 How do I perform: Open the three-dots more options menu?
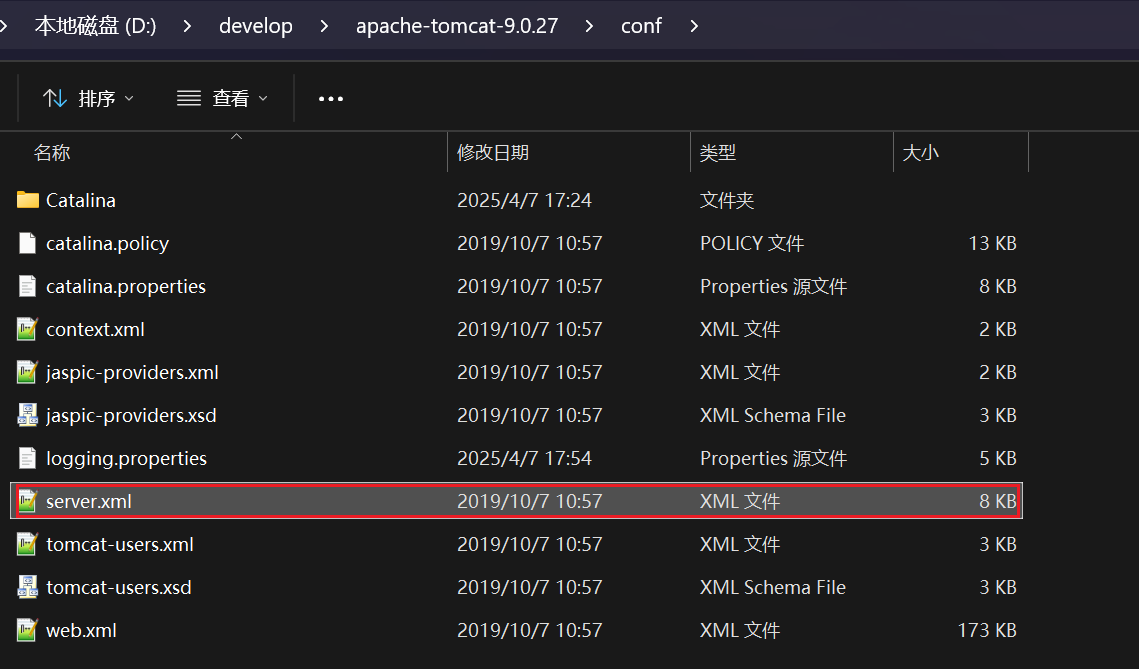click(x=331, y=99)
